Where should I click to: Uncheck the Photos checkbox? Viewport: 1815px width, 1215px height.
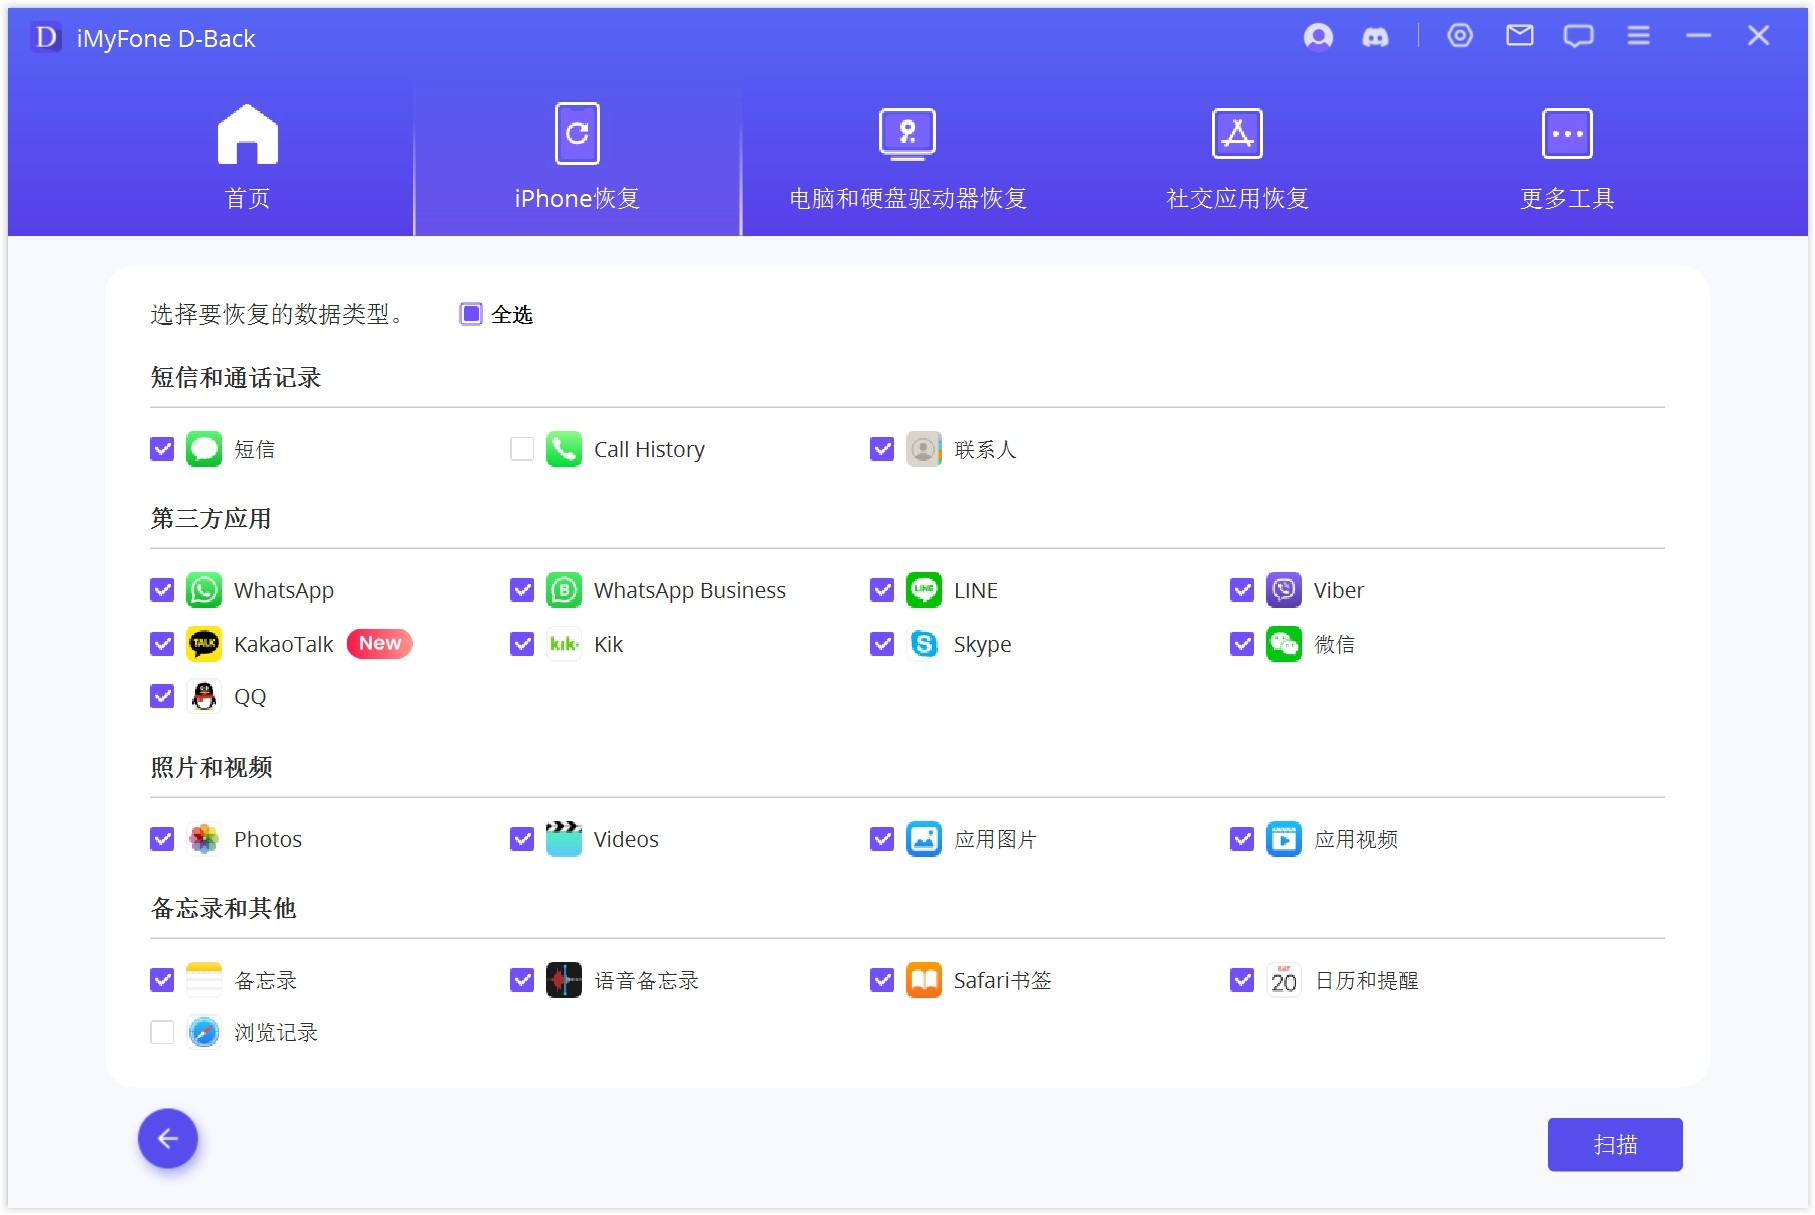click(x=162, y=839)
